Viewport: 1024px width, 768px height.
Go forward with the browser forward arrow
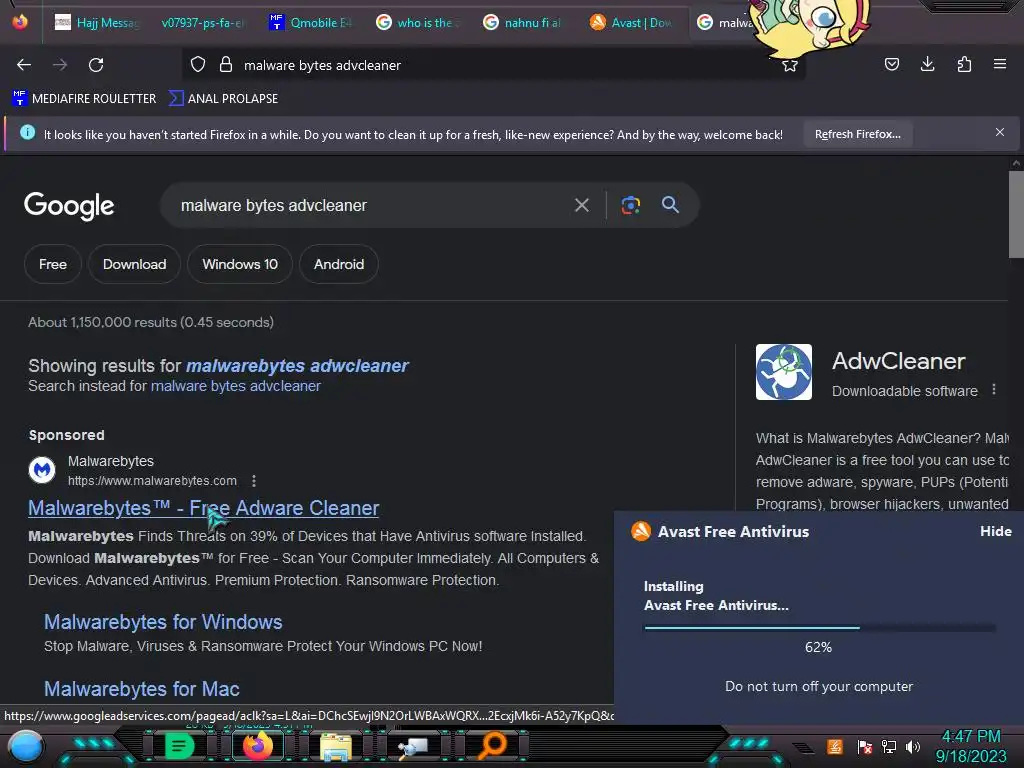pyautogui.click(x=60, y=65)
